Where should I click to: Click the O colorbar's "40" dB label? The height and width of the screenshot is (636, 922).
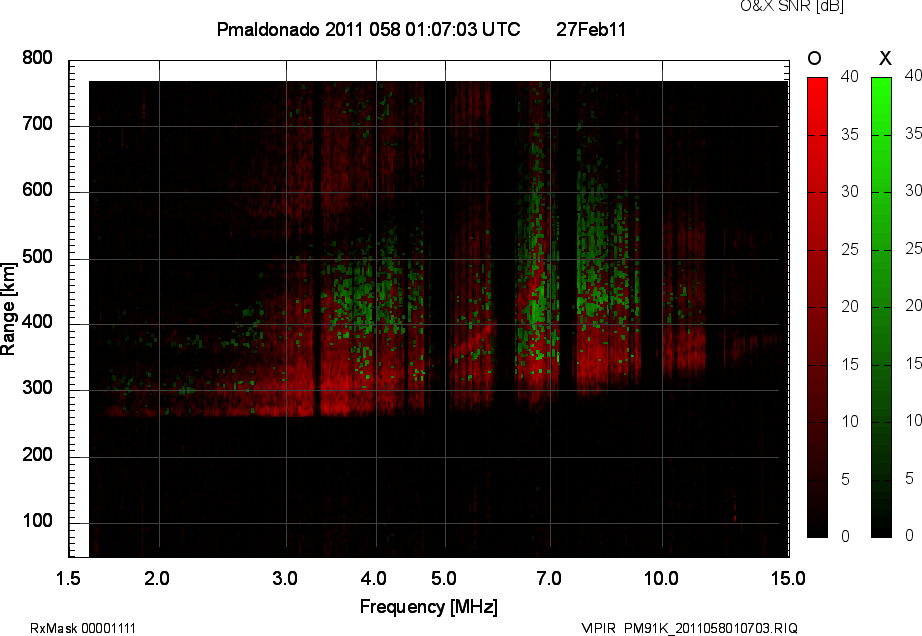pyautogui.click(x=850, y=76)
